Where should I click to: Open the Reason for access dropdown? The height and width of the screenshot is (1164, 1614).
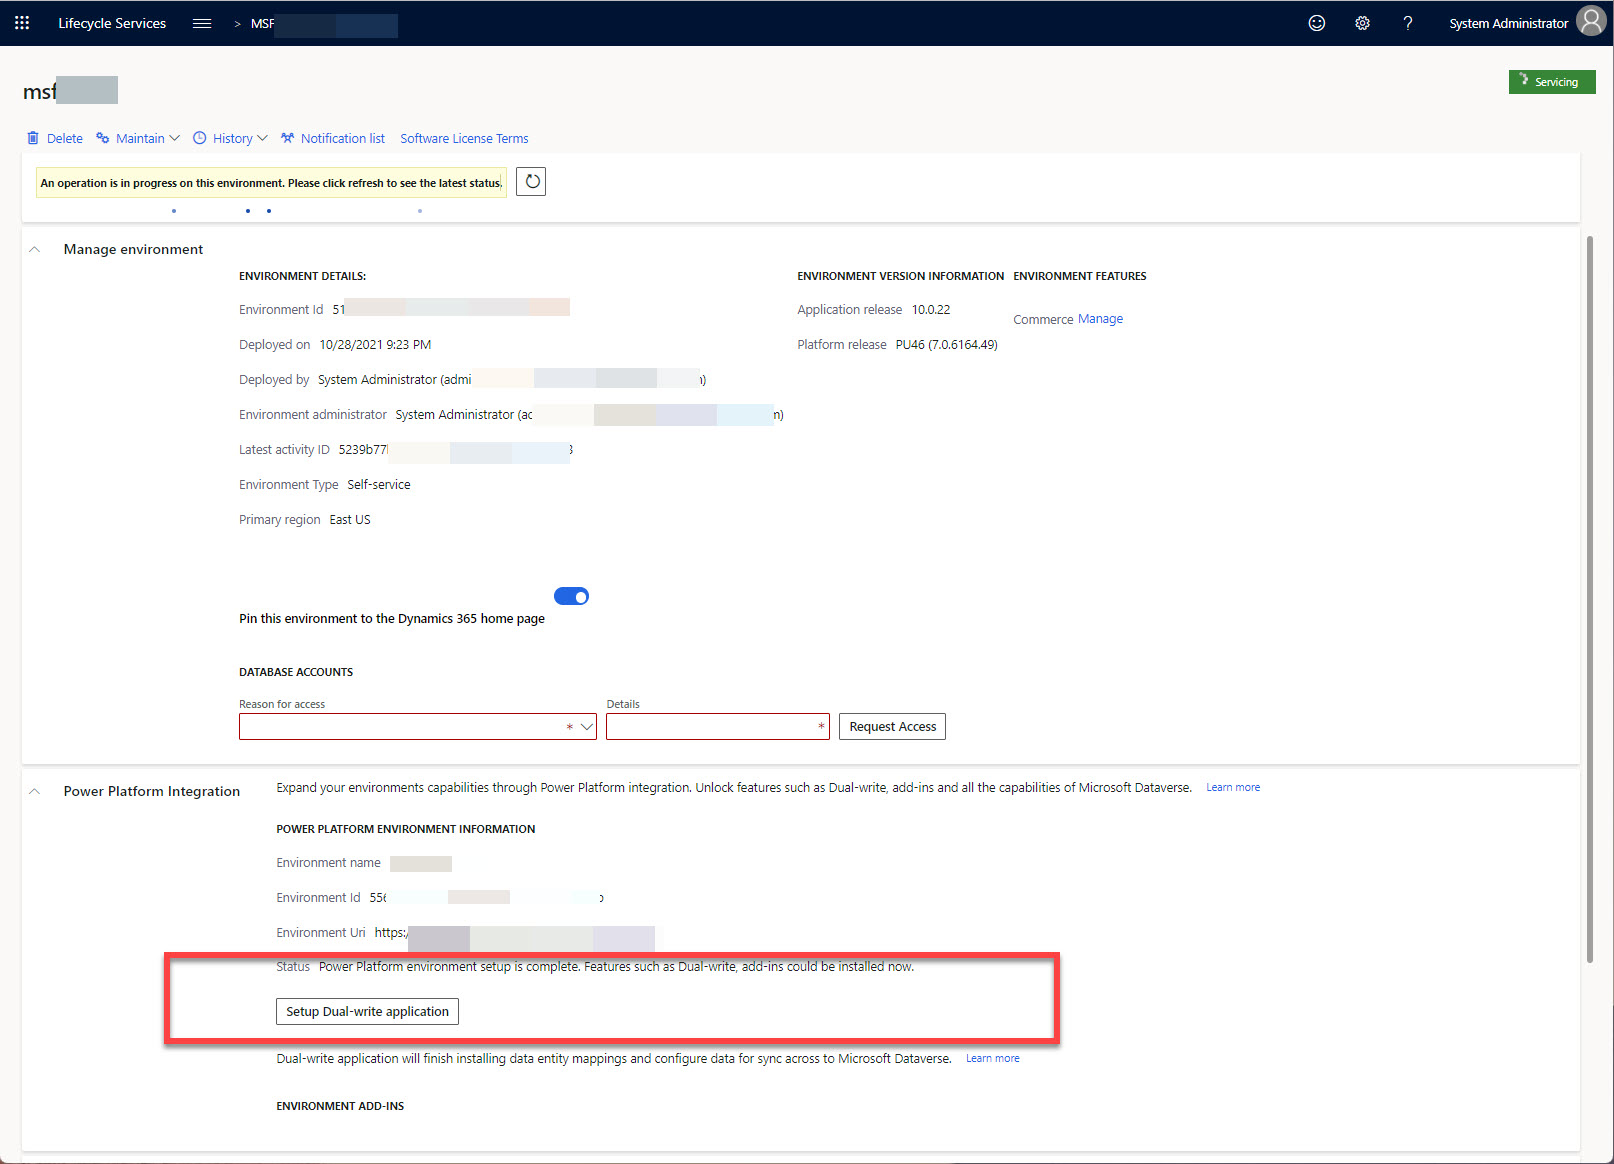point(587,726)
